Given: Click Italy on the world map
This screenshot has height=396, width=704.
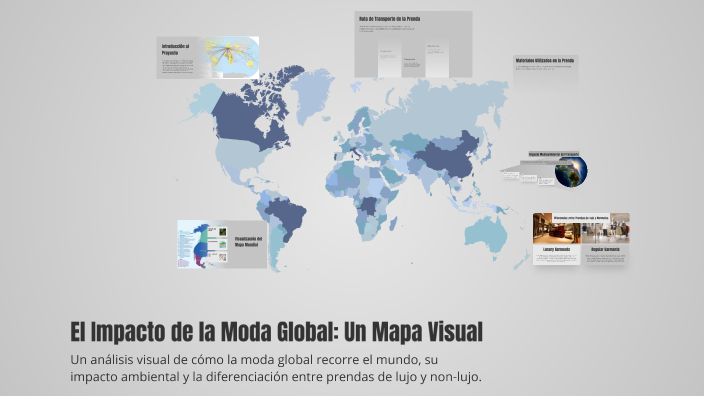Looking at the screenshot, I should [356, 153].
